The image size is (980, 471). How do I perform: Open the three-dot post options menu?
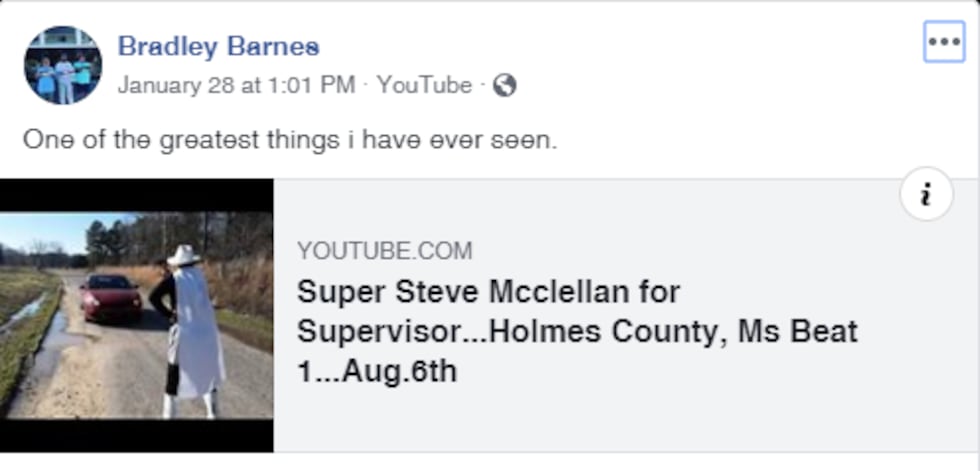click(943, 41)
